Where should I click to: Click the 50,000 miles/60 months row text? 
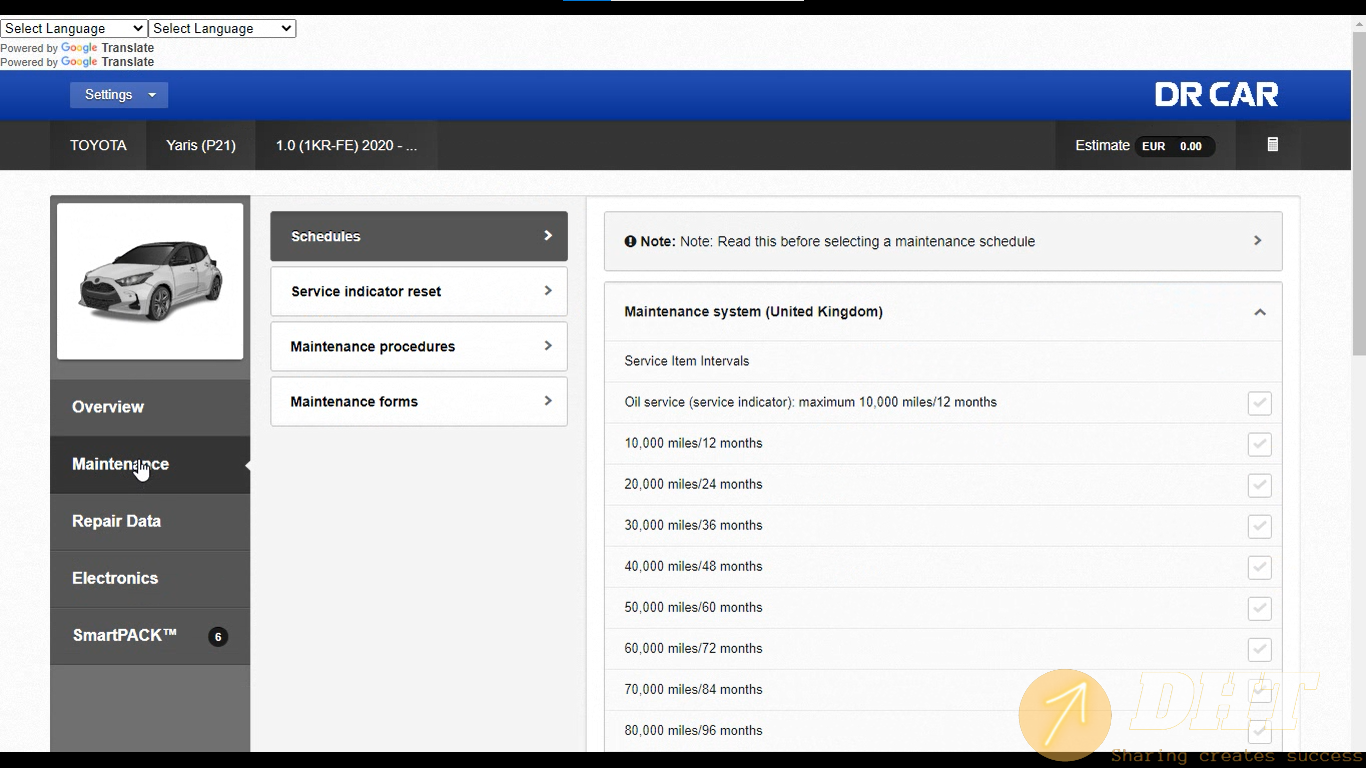coord(694,607)
